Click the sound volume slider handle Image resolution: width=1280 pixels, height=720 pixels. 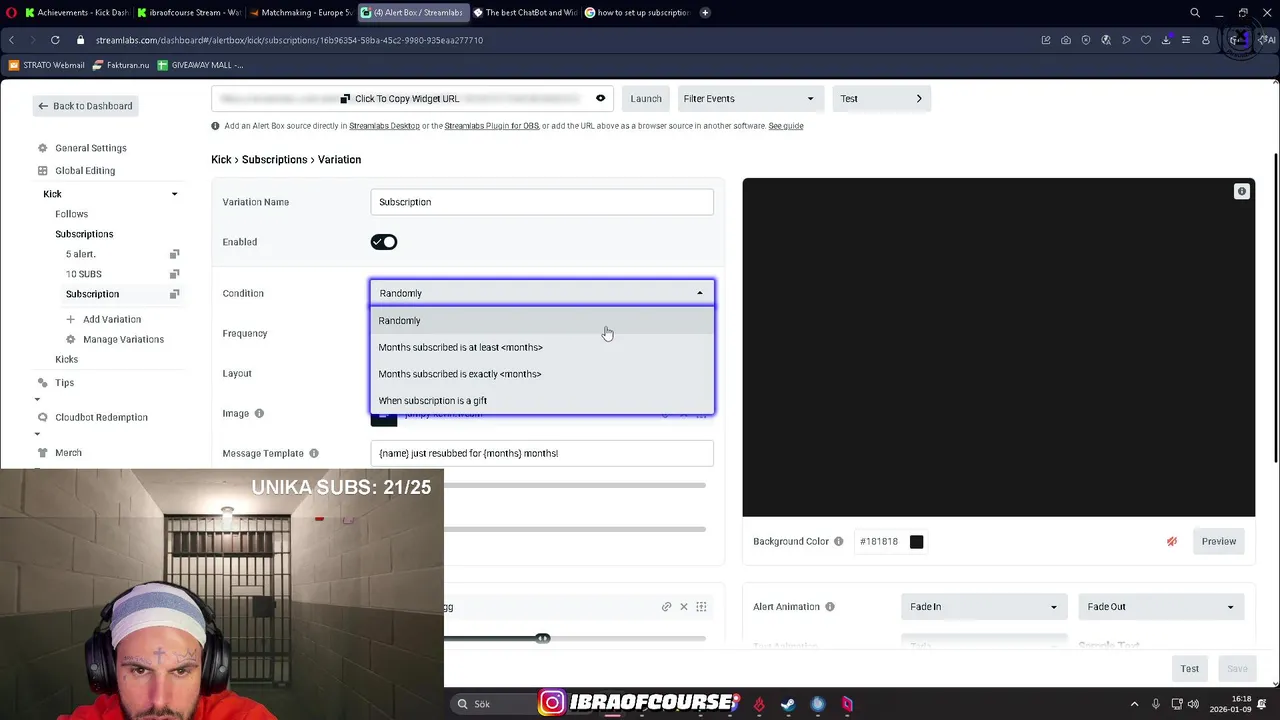pos(542,638)
